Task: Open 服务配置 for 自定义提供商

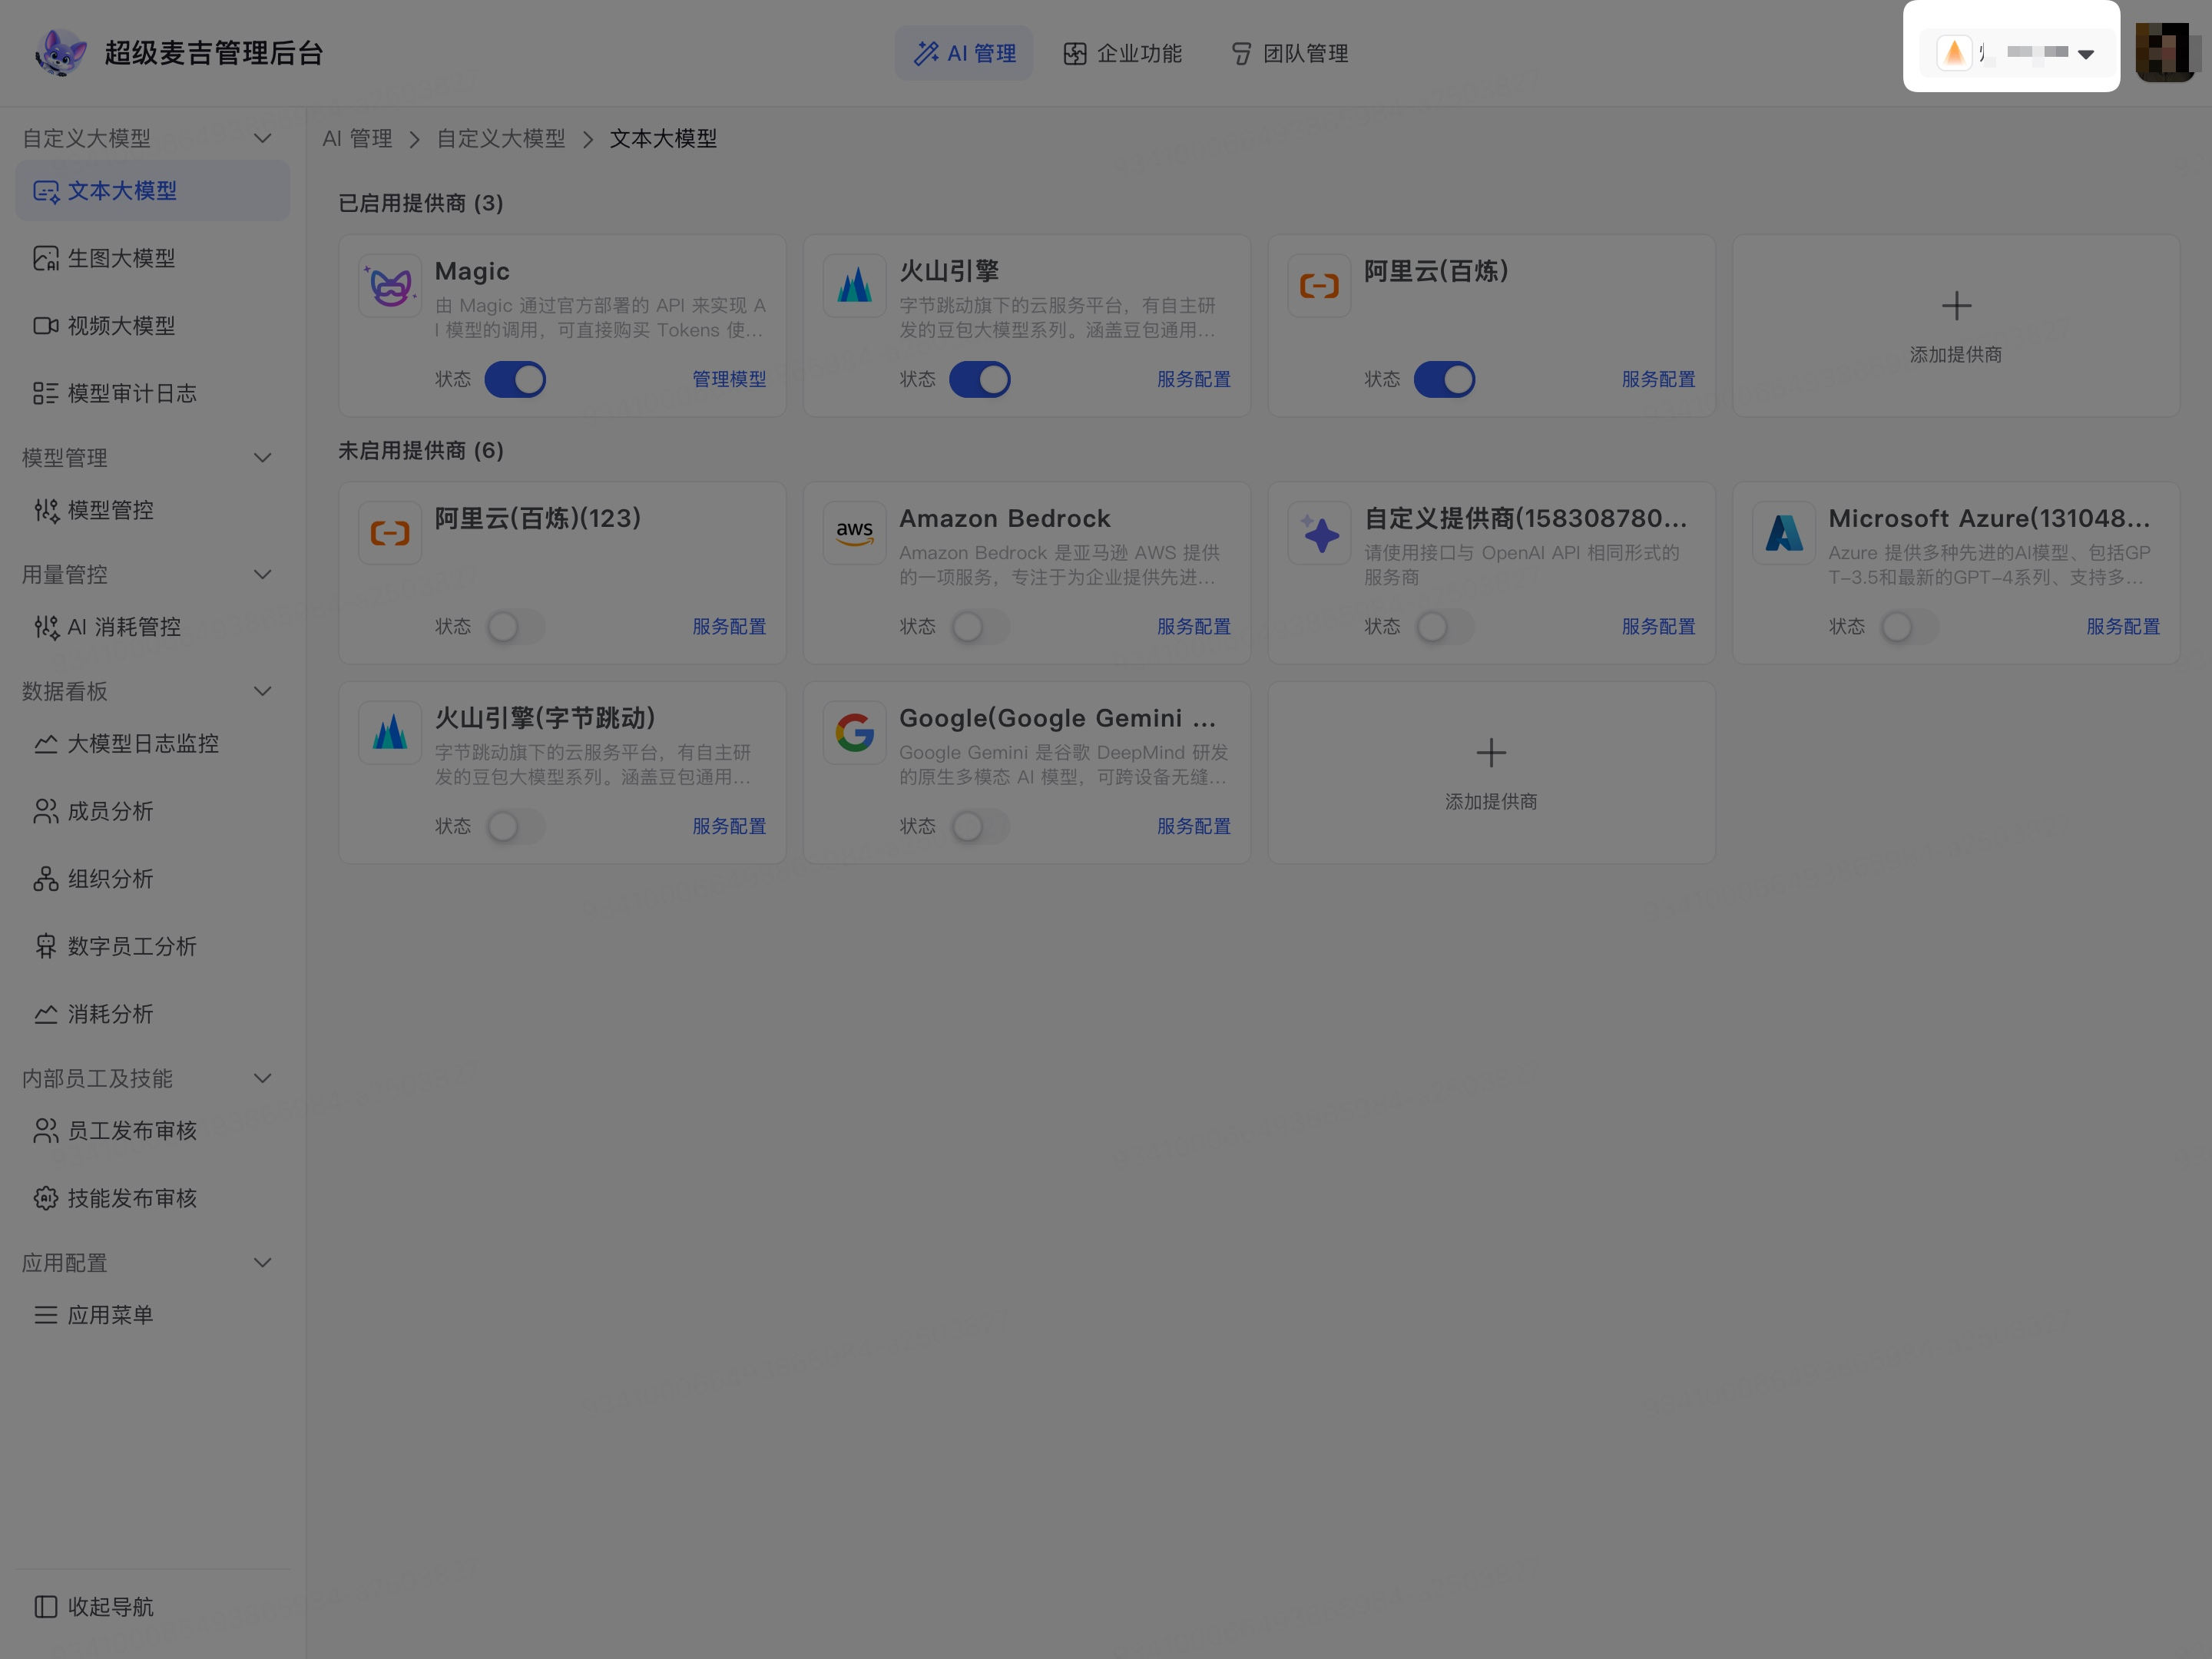Action: (x=1658, y=627)
